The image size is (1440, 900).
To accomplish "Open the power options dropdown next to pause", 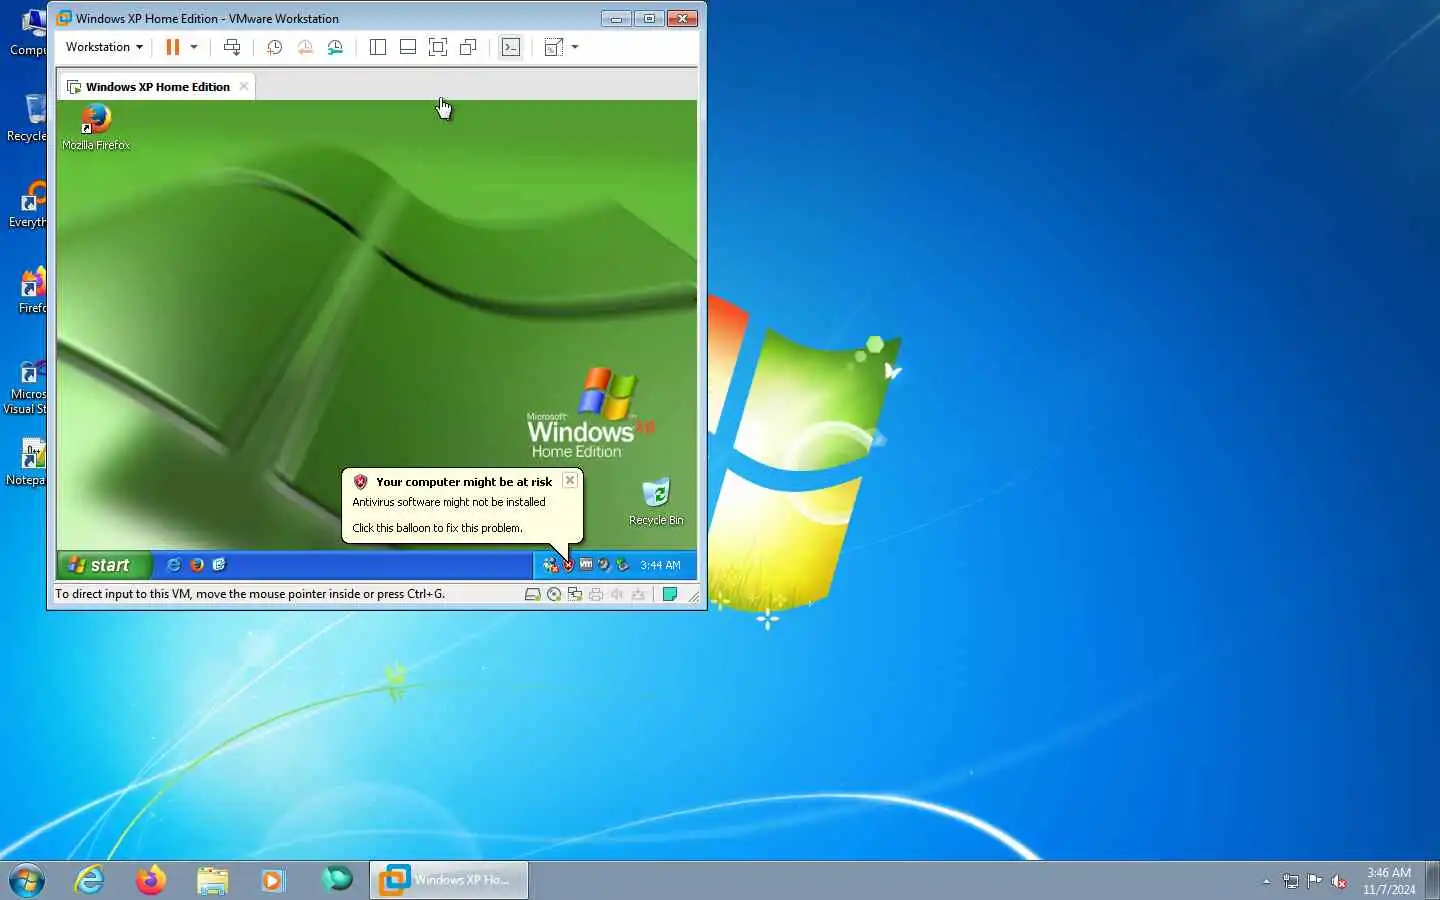I will click(194, 47).
